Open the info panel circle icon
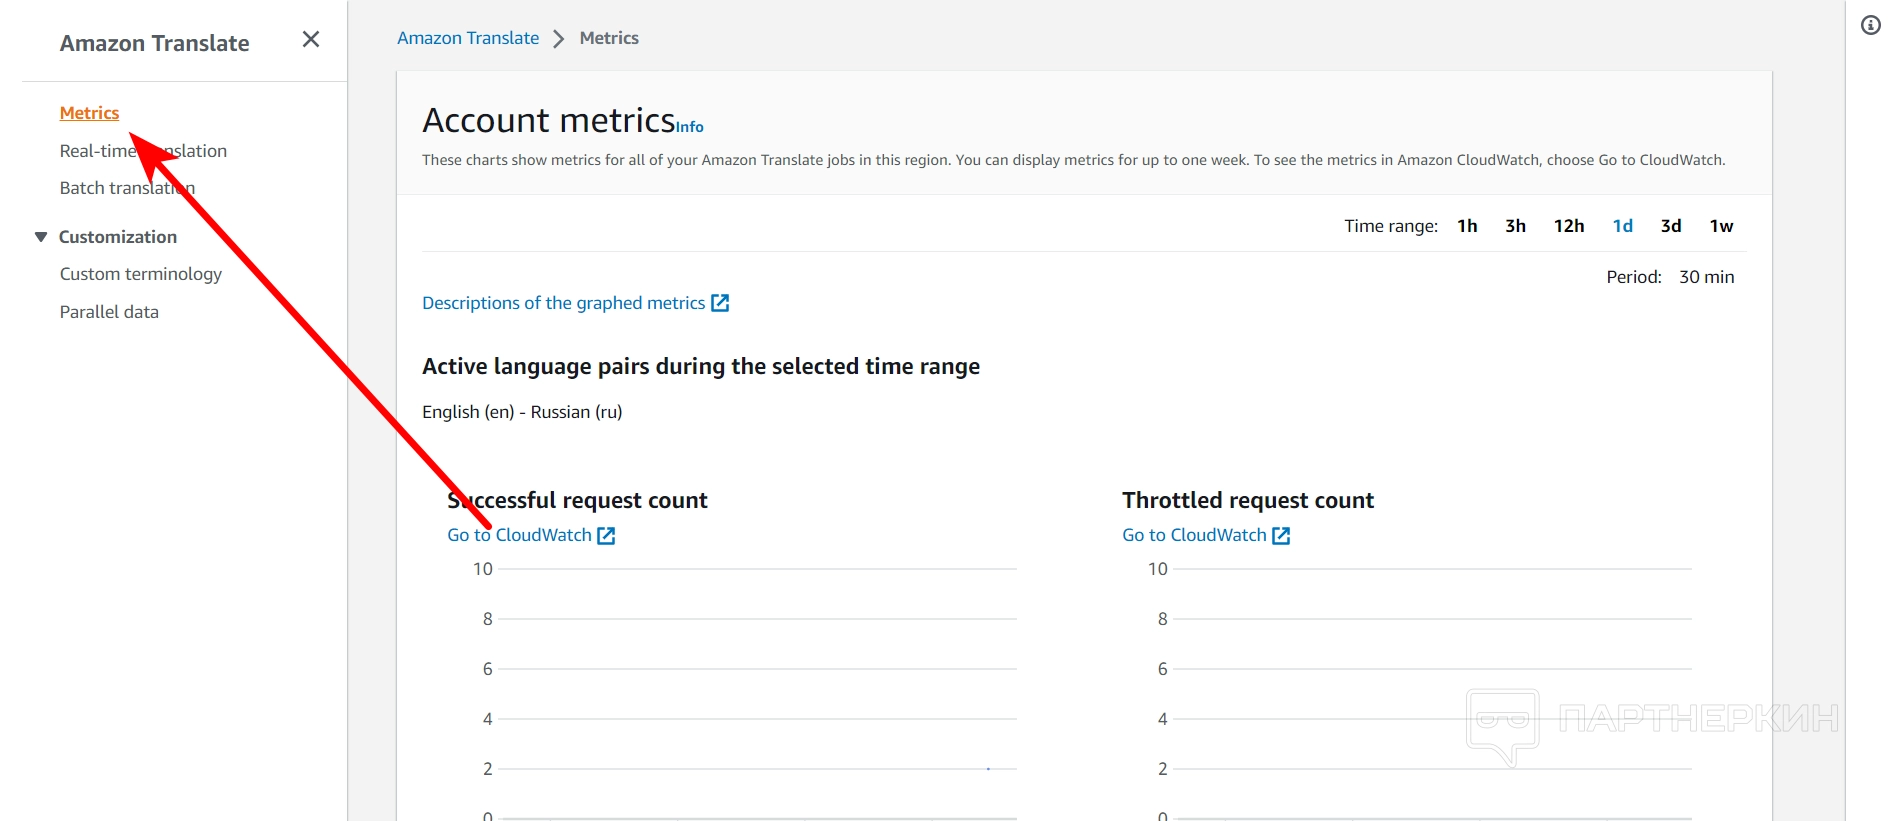 pyautogui.click(x=1870, y=25)
